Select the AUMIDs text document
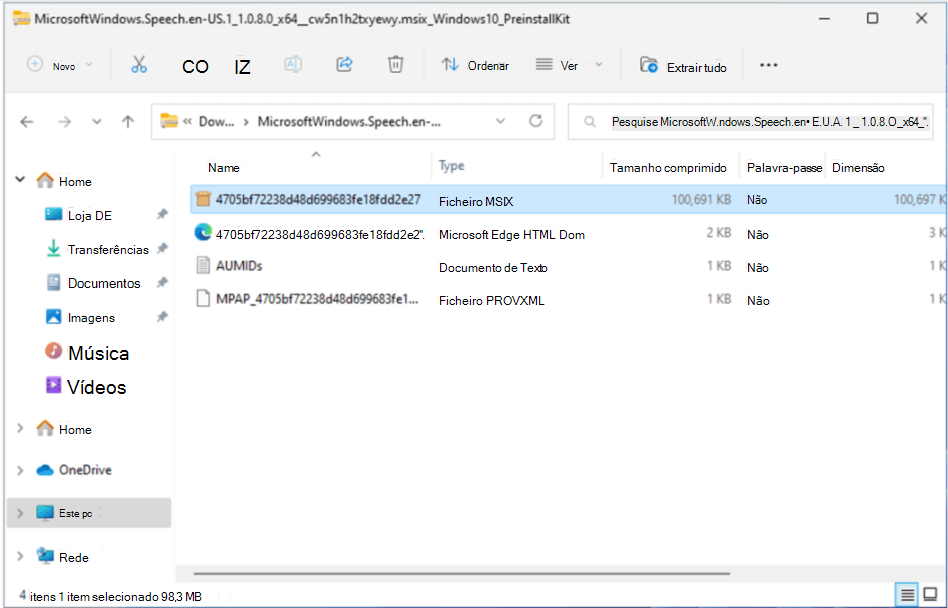The height and width of the screenshot is (608, 948). point(568,267)
